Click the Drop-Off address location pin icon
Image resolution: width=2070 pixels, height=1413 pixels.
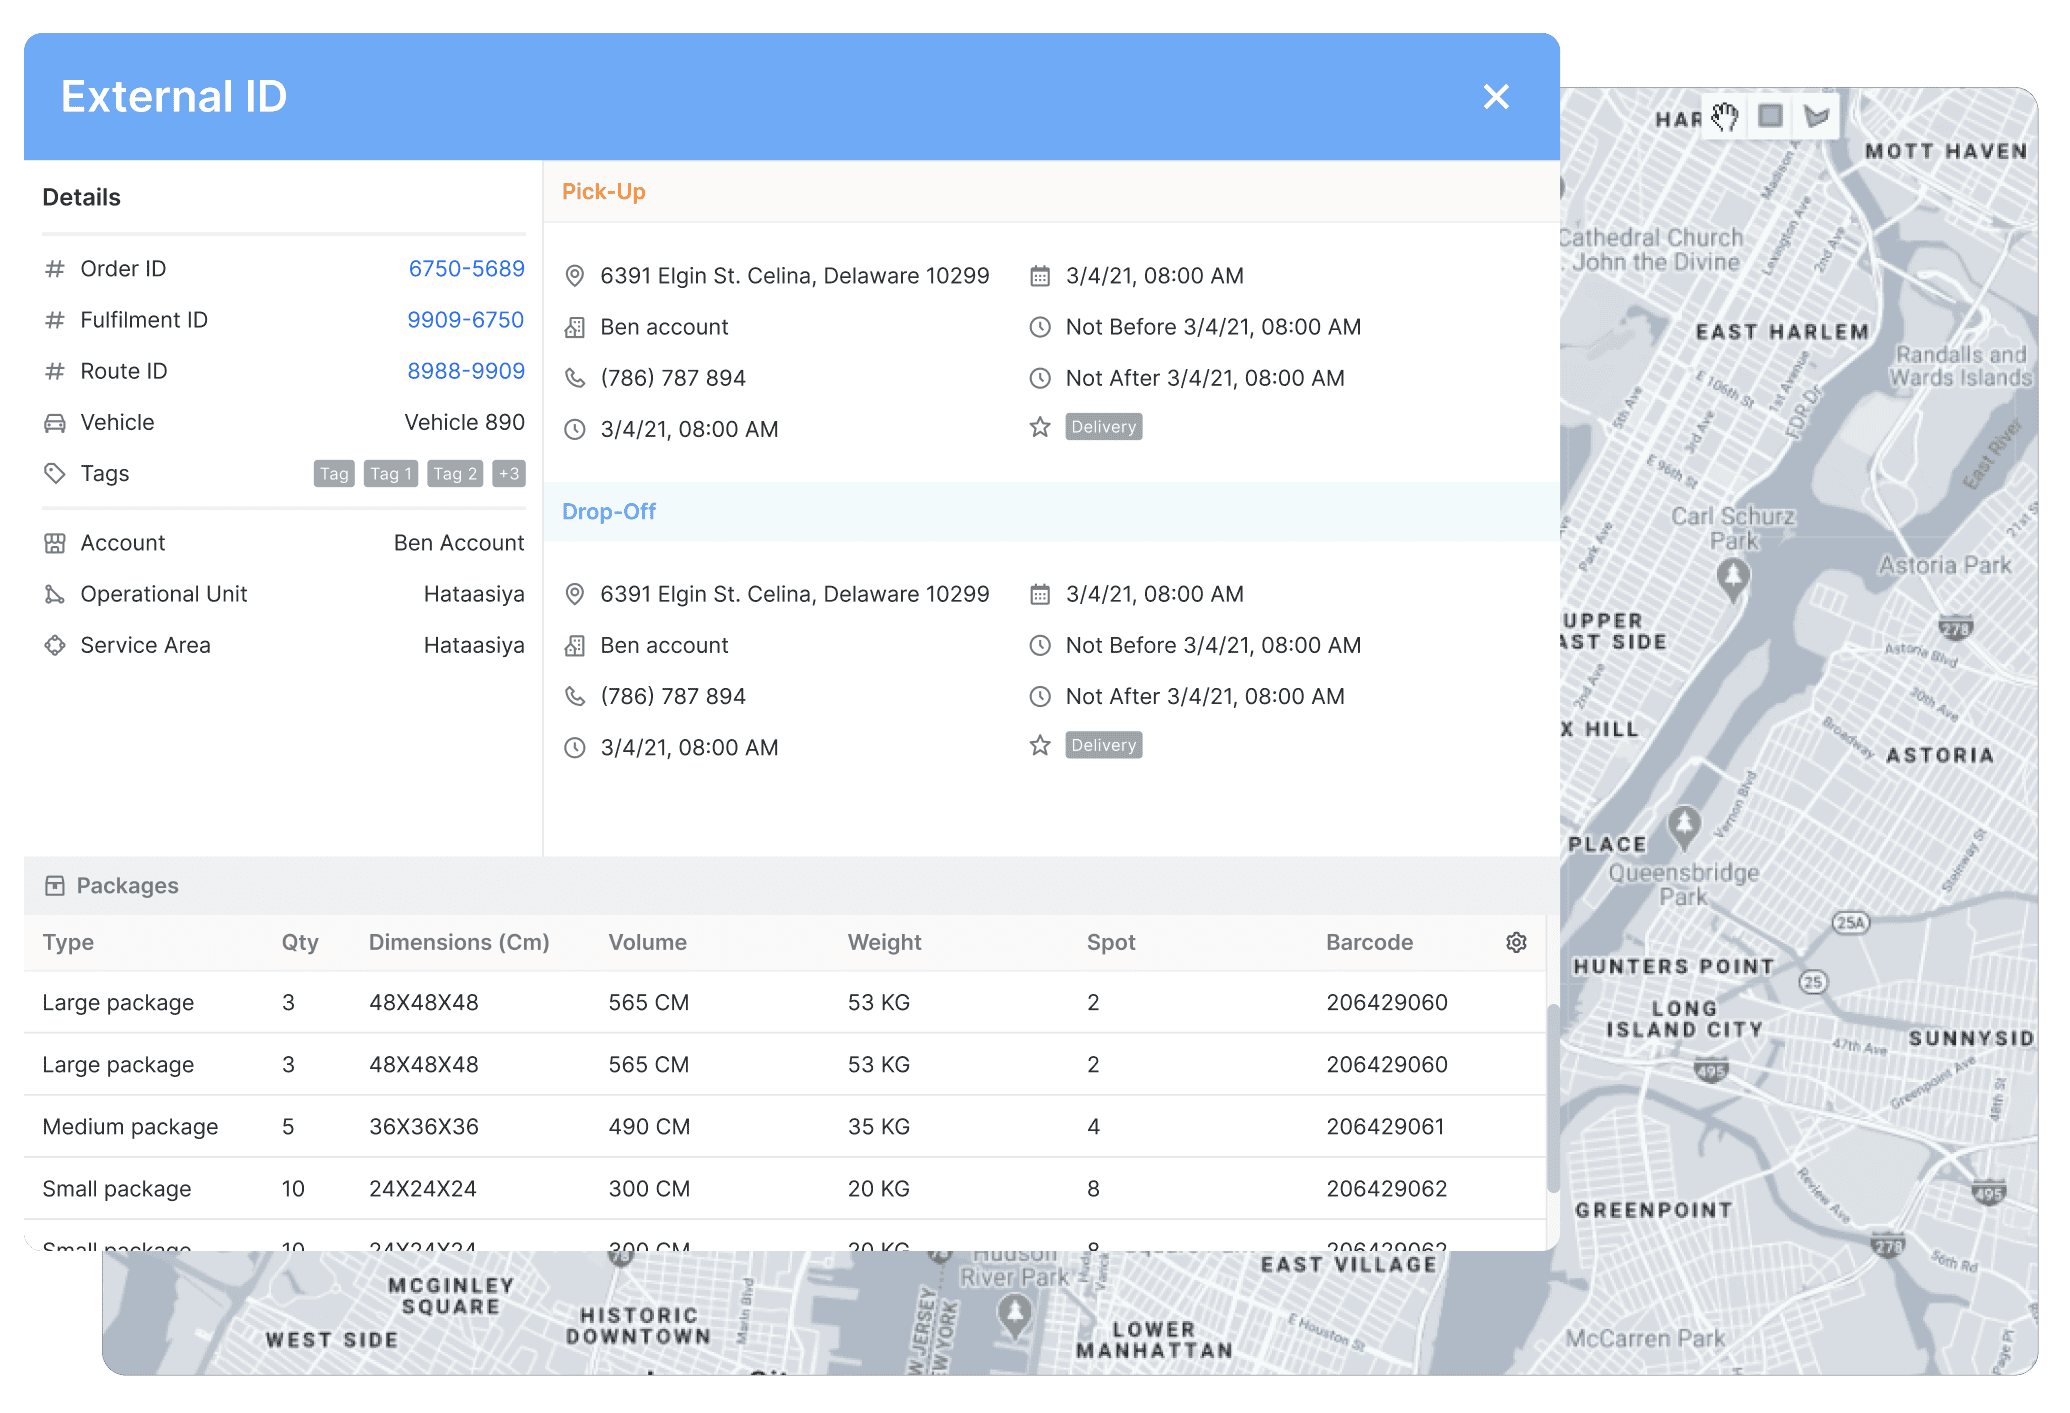[x=575, y=594]
